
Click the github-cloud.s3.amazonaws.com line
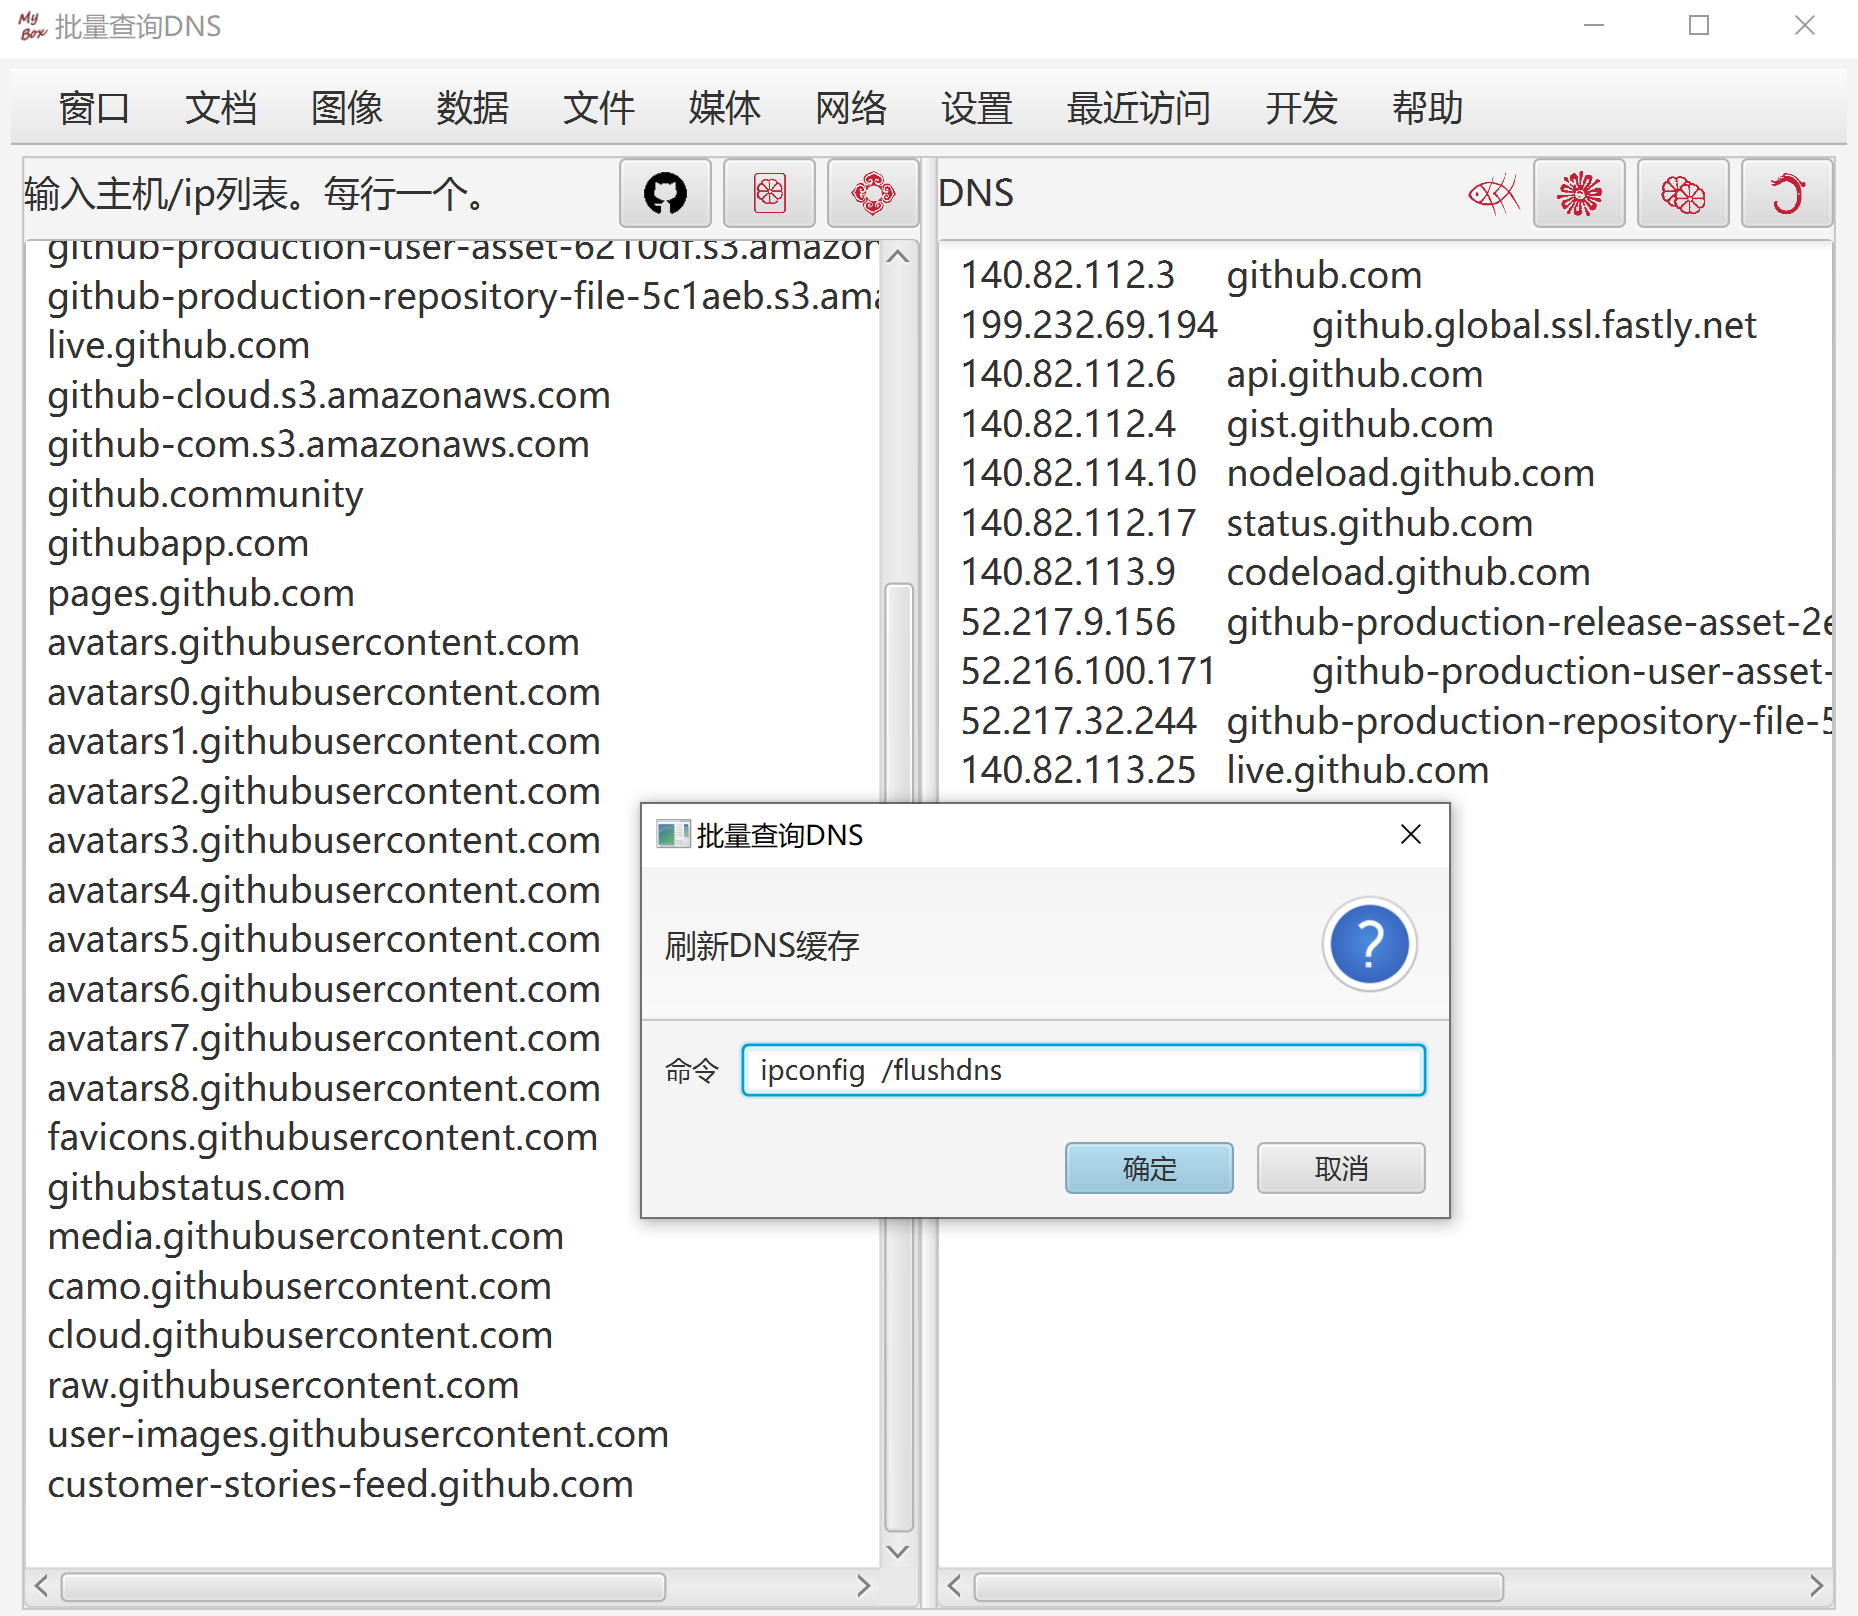tap(329, 395)
